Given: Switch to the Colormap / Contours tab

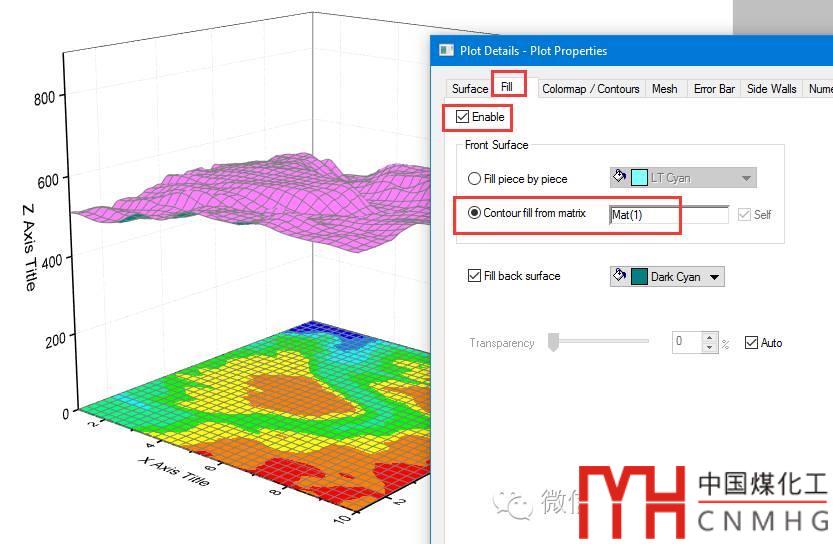Looking at the screenshot, I should tap(591, 89).
